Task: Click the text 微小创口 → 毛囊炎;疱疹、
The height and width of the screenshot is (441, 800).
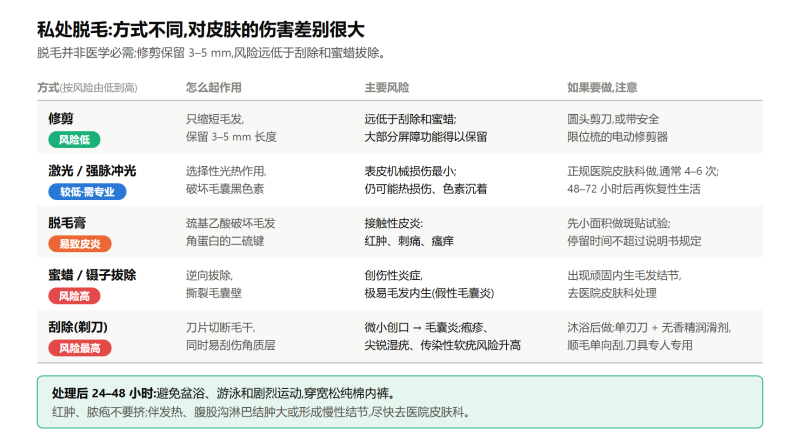Action: [426, 328]
